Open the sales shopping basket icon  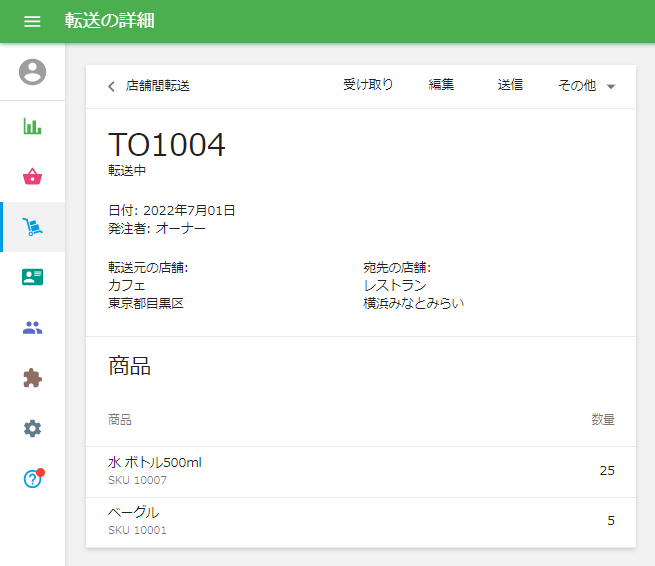tap(32, 177)
